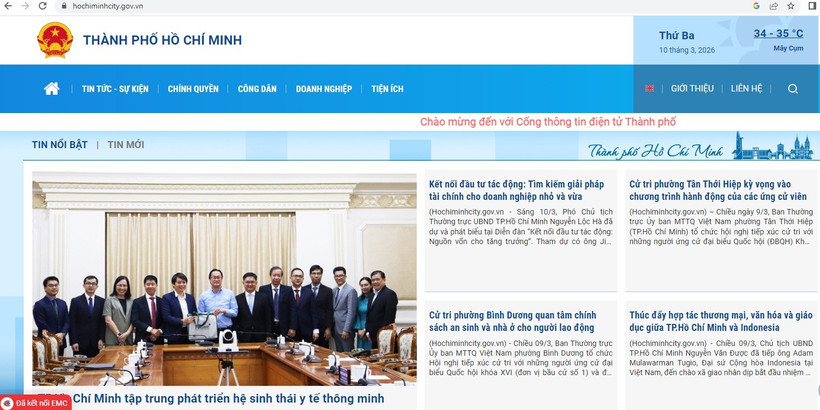This screenshot has width=820, height=410.
Task: Click the Mây Cụm weather description
Action: click(x=788, y=49)
